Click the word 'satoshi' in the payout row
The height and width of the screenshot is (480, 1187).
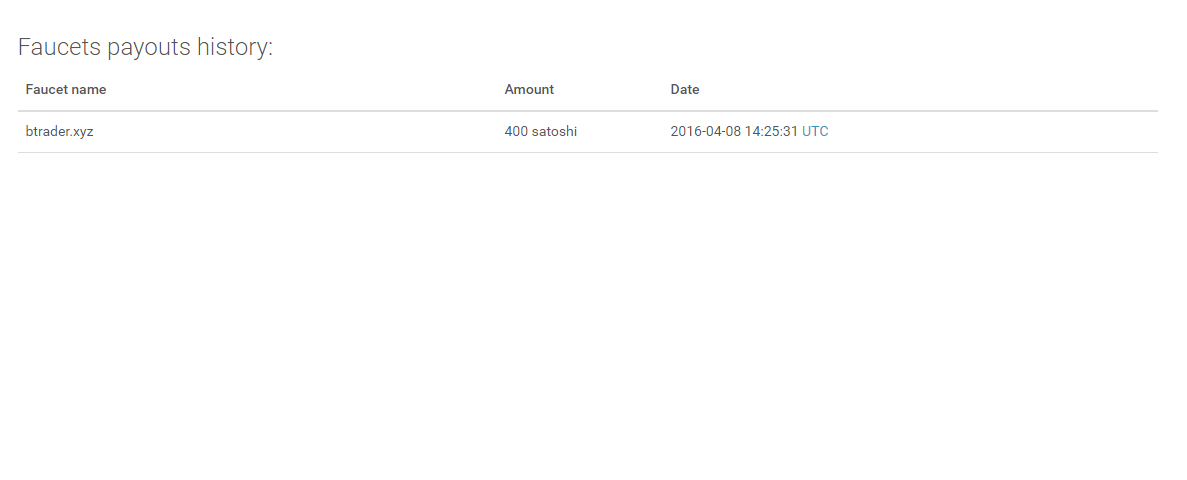pos(555,131)
